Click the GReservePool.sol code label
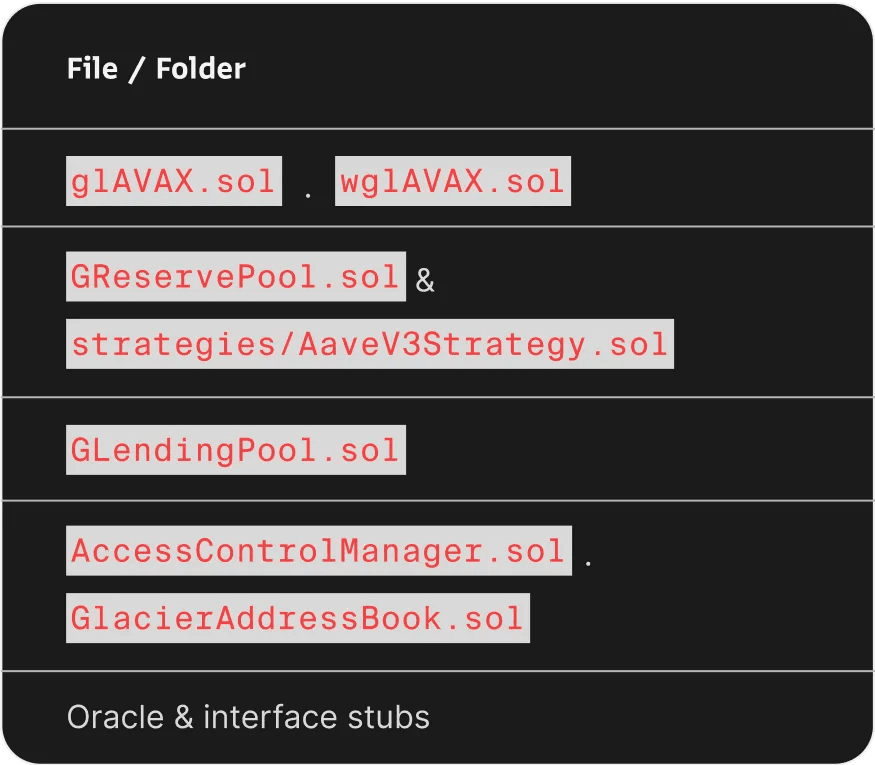Image resolution: width=875 pixels, height=765 pixels. (x=235, y=277)
